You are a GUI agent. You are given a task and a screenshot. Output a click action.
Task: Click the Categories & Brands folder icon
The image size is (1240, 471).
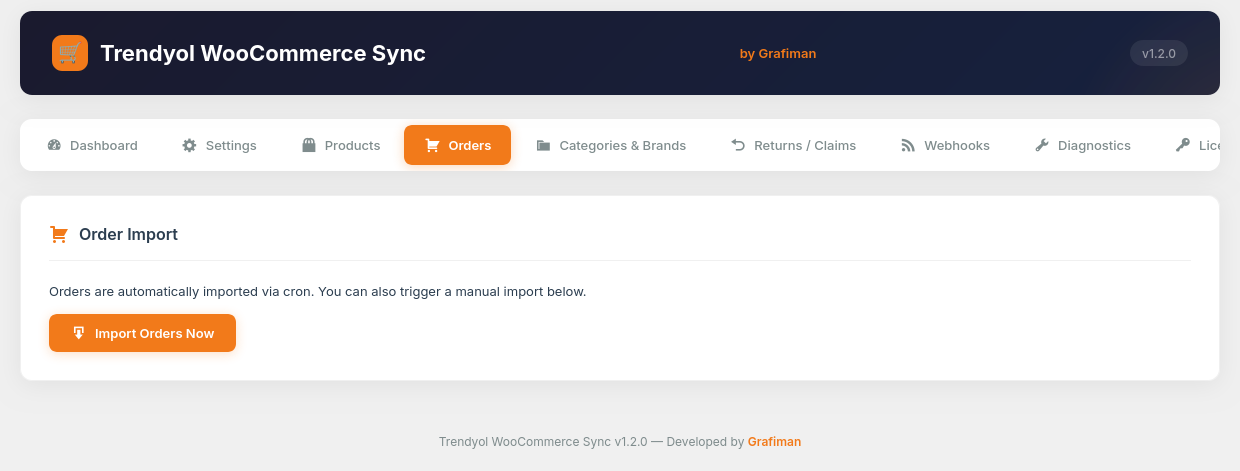(543, 145)
